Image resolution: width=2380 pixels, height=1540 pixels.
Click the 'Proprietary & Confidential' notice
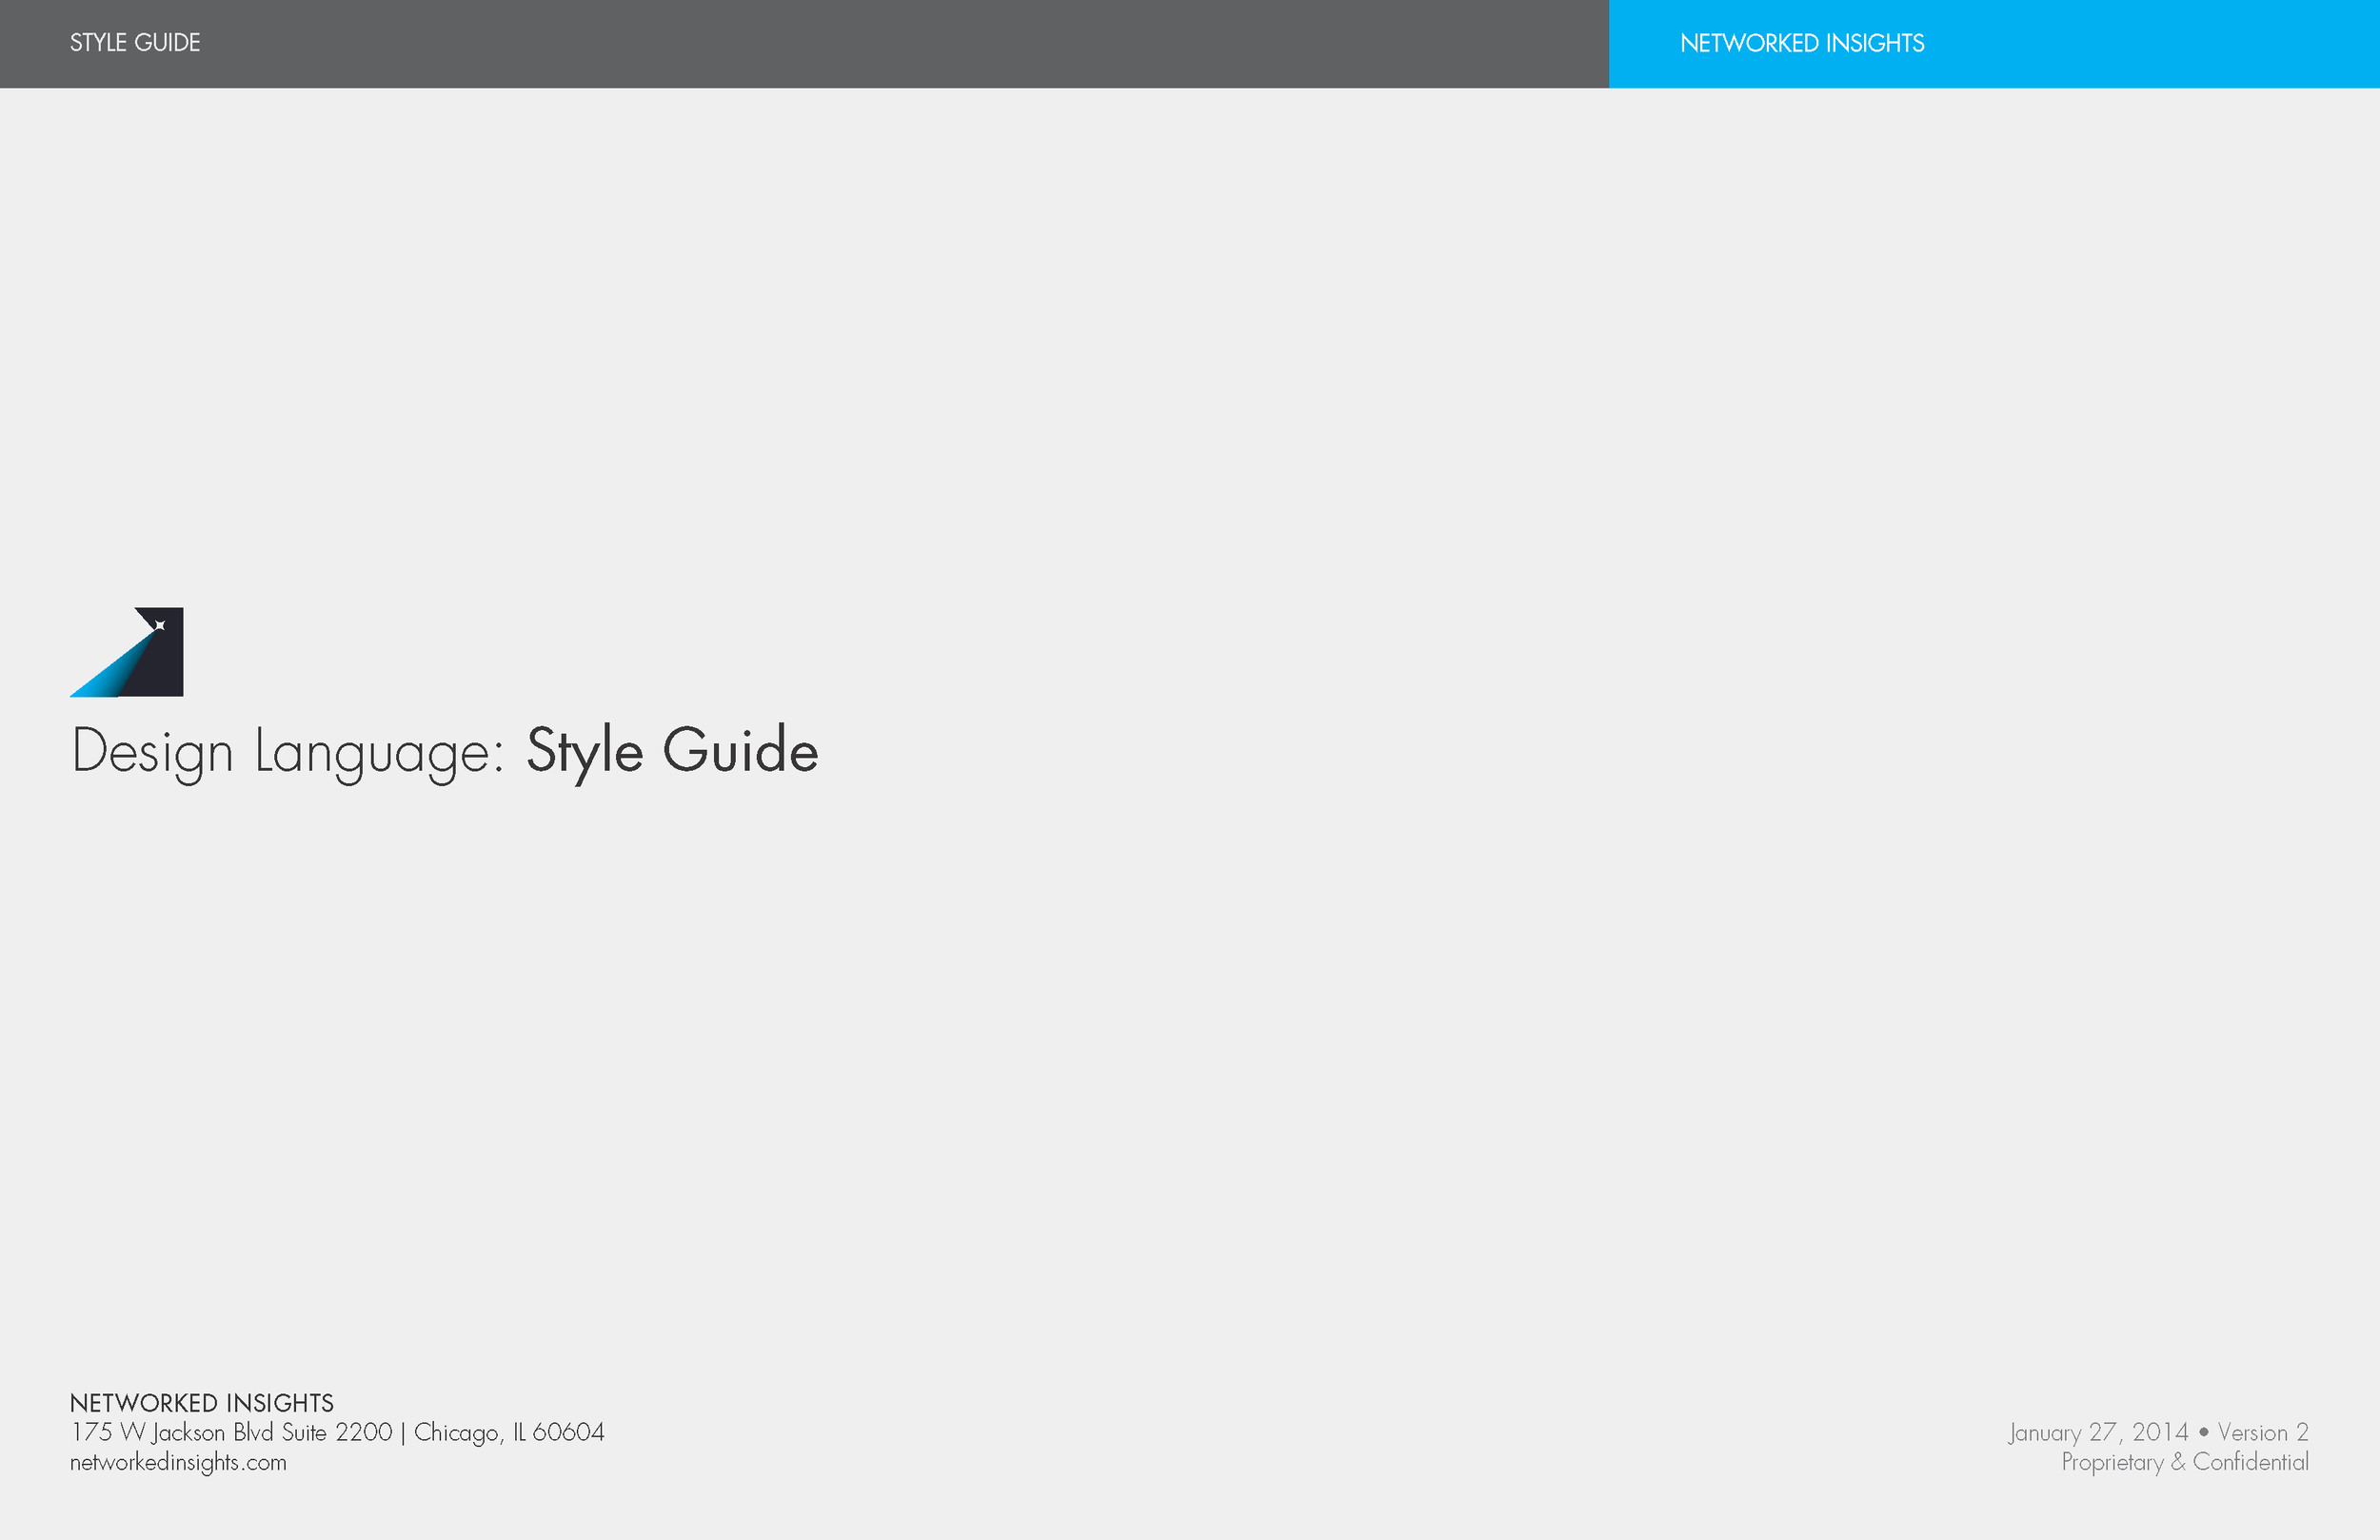(2185, 1462)
